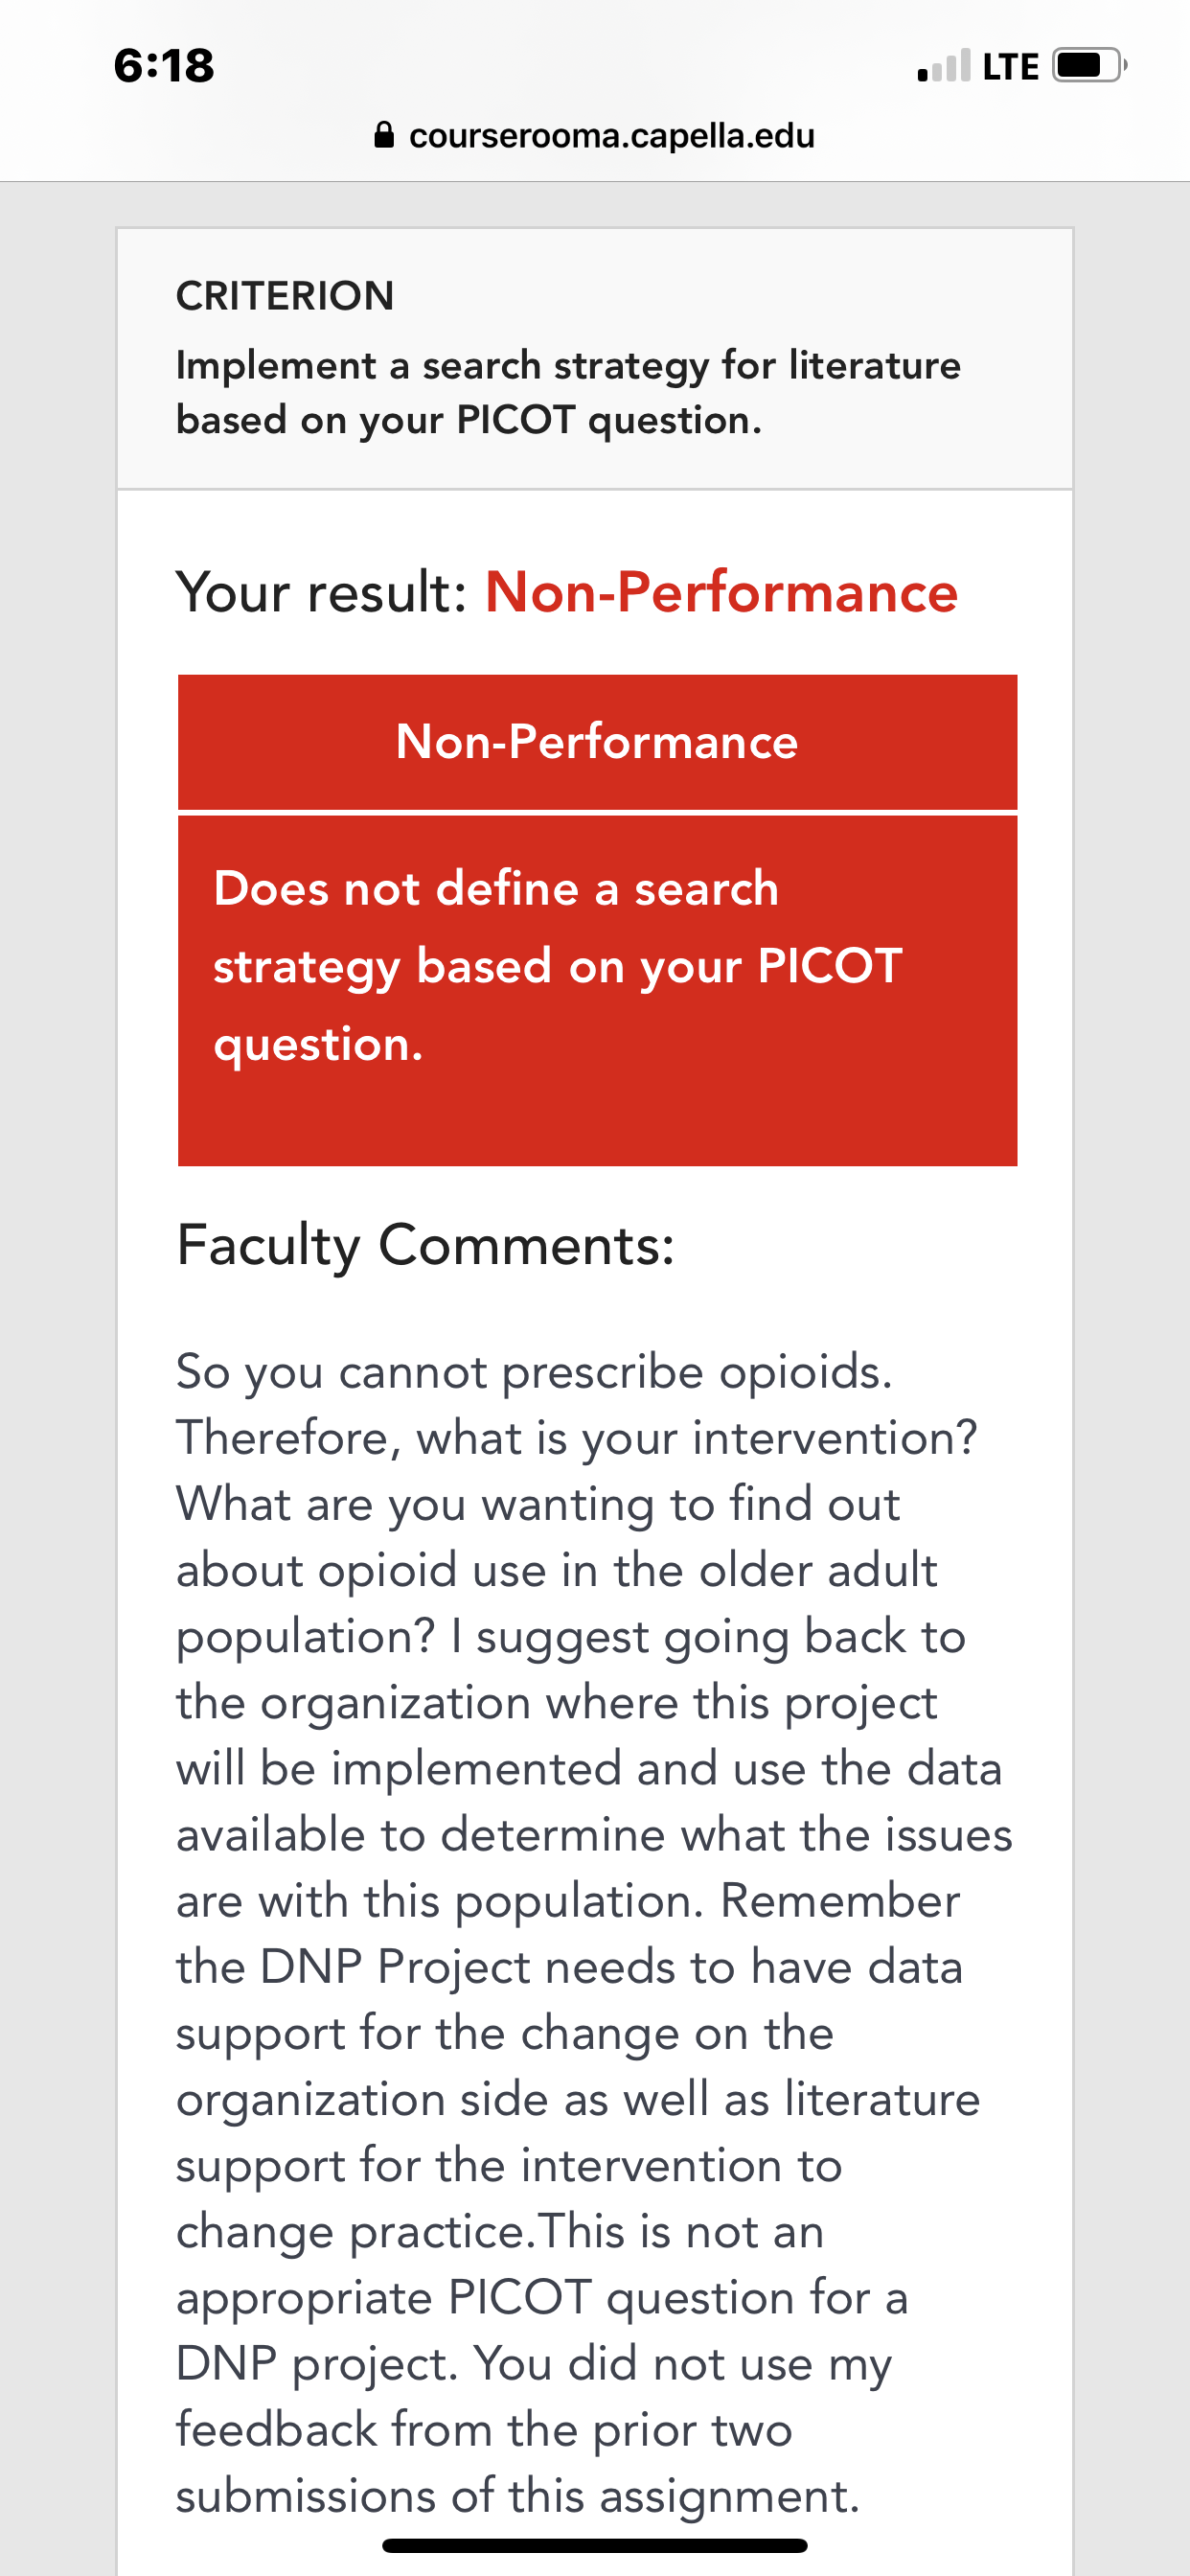Tap the 'Implement a search strategy' criterion text

coord(568,393)
